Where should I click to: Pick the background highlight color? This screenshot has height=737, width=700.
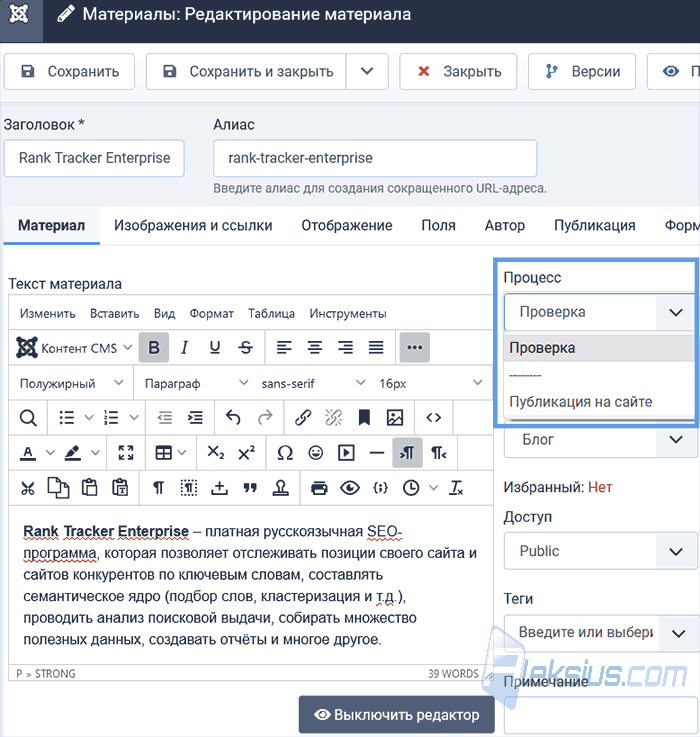coord(72,453)
